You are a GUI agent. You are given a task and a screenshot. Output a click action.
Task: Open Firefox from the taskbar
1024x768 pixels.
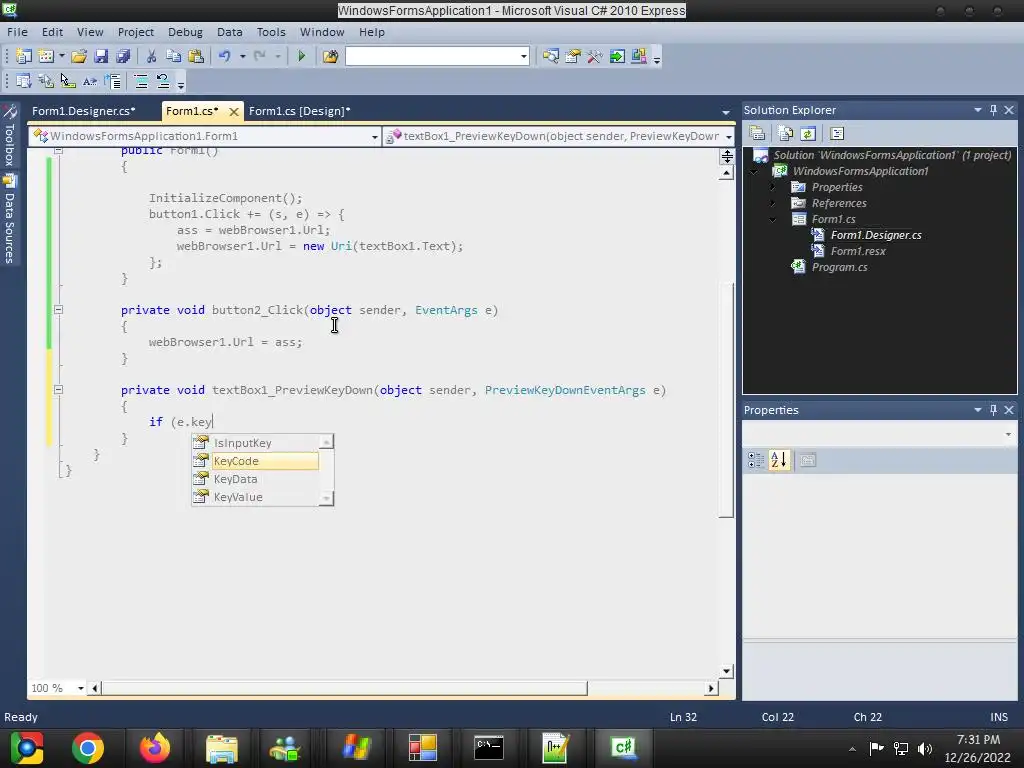point(155,748)
